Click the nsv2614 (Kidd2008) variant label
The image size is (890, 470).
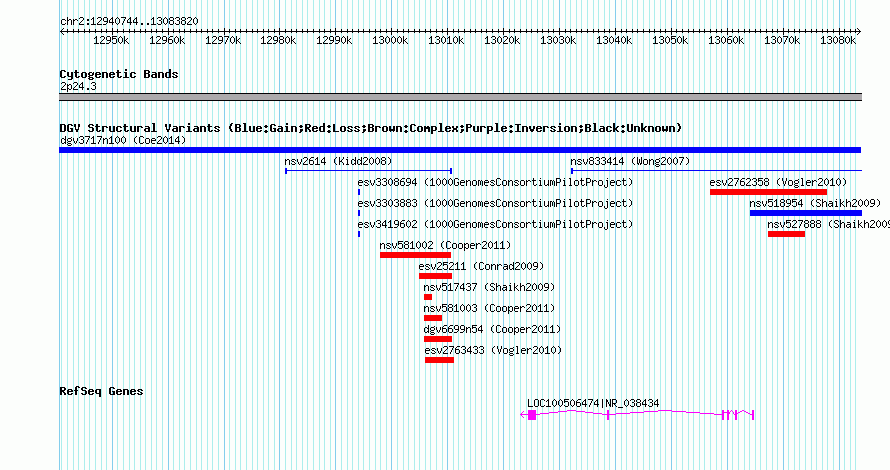338,161
